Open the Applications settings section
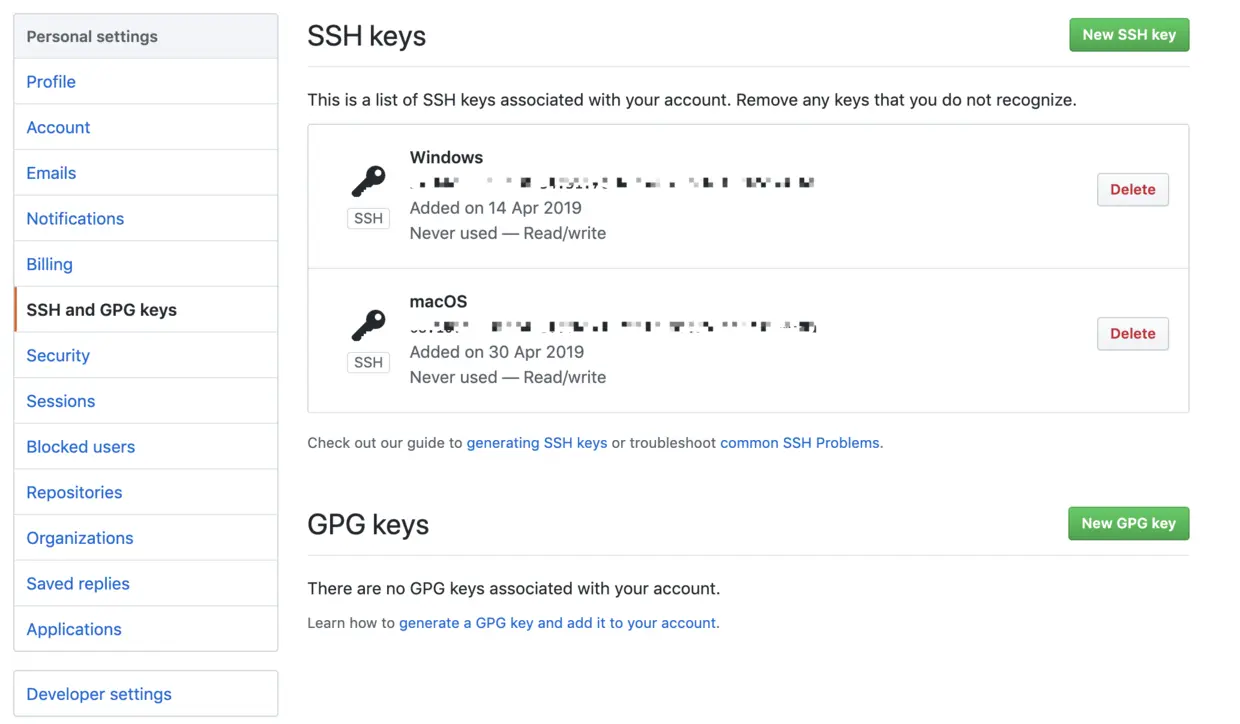 click(x=74, y=629)
